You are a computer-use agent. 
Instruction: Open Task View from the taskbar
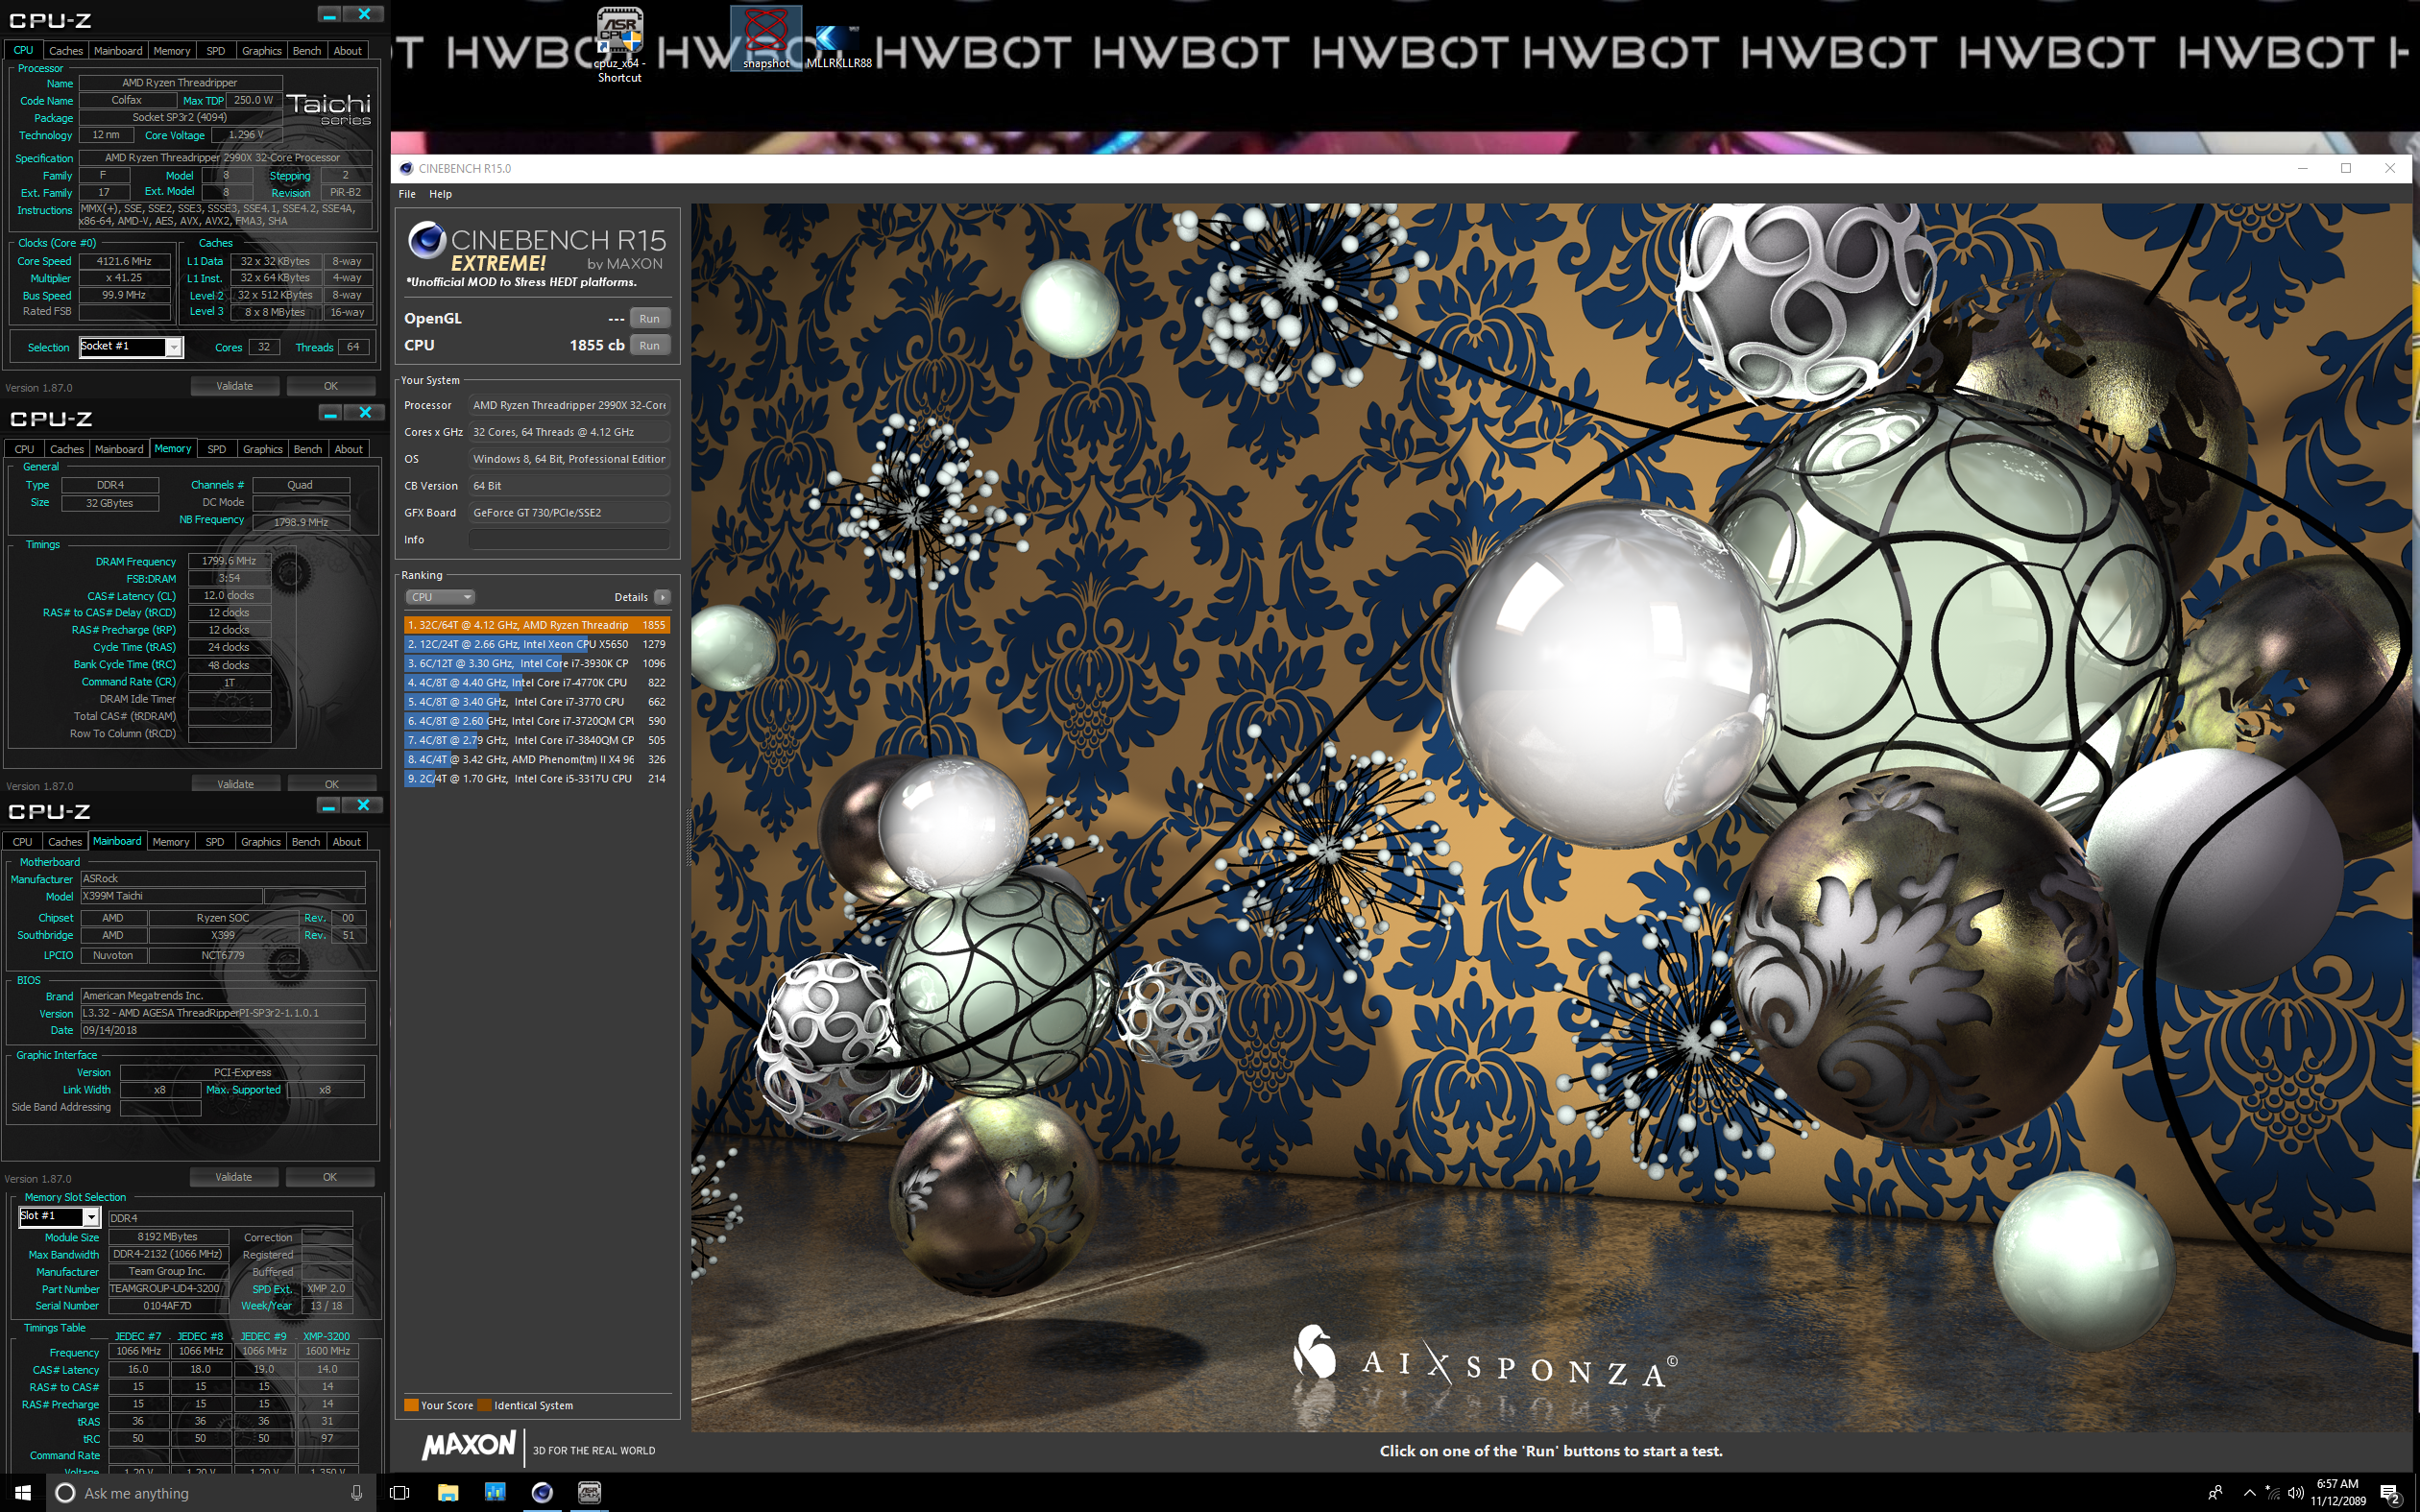[x=399, y=1492]
